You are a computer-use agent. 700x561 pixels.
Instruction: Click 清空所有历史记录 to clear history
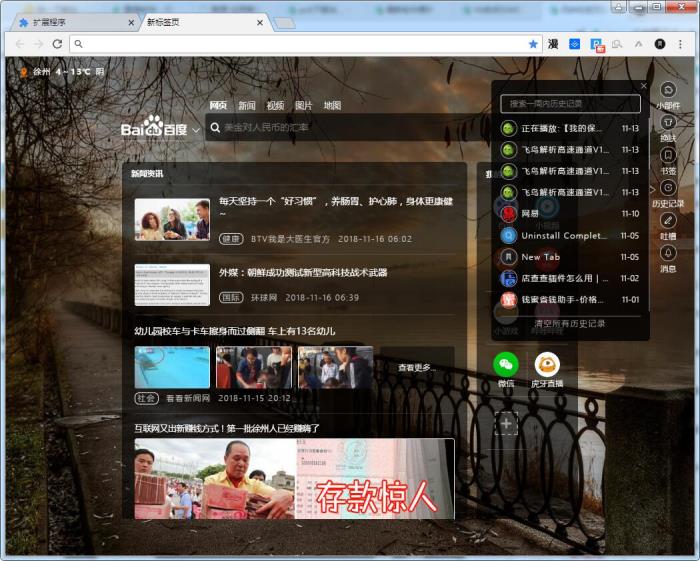pyautogui.click(x=570, y=324)
